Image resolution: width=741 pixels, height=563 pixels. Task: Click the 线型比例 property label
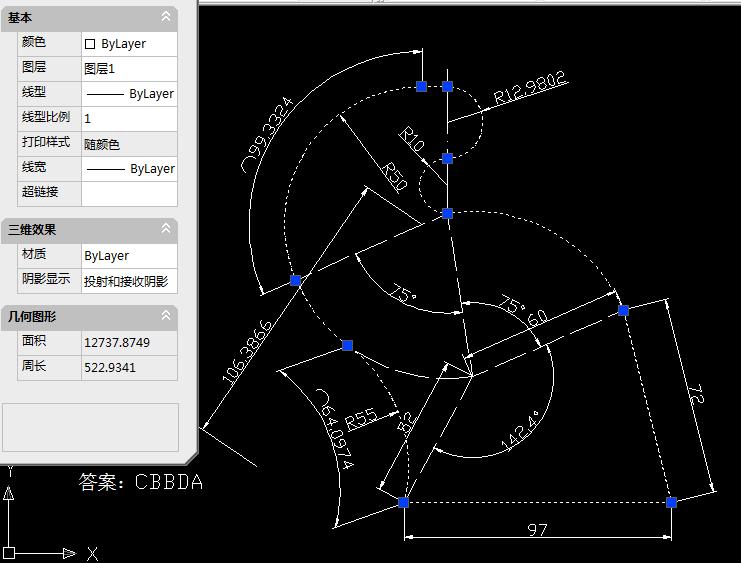46,117
